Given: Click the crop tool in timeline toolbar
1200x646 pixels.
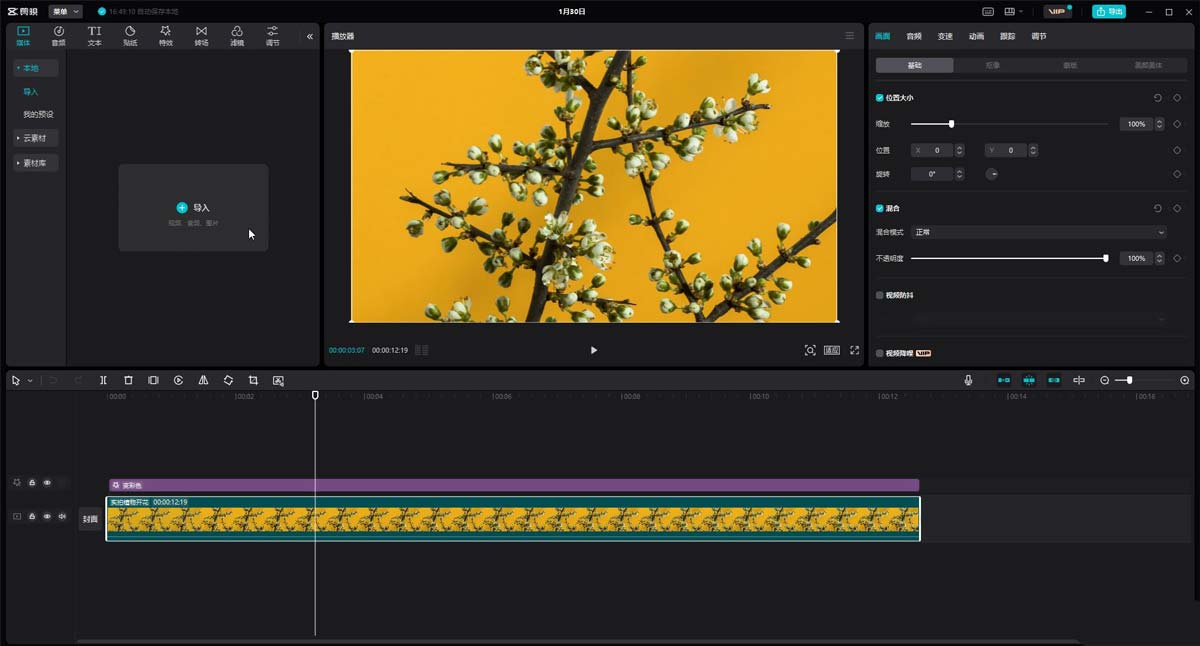Looking at the screenshot, I should click(253, 381).
